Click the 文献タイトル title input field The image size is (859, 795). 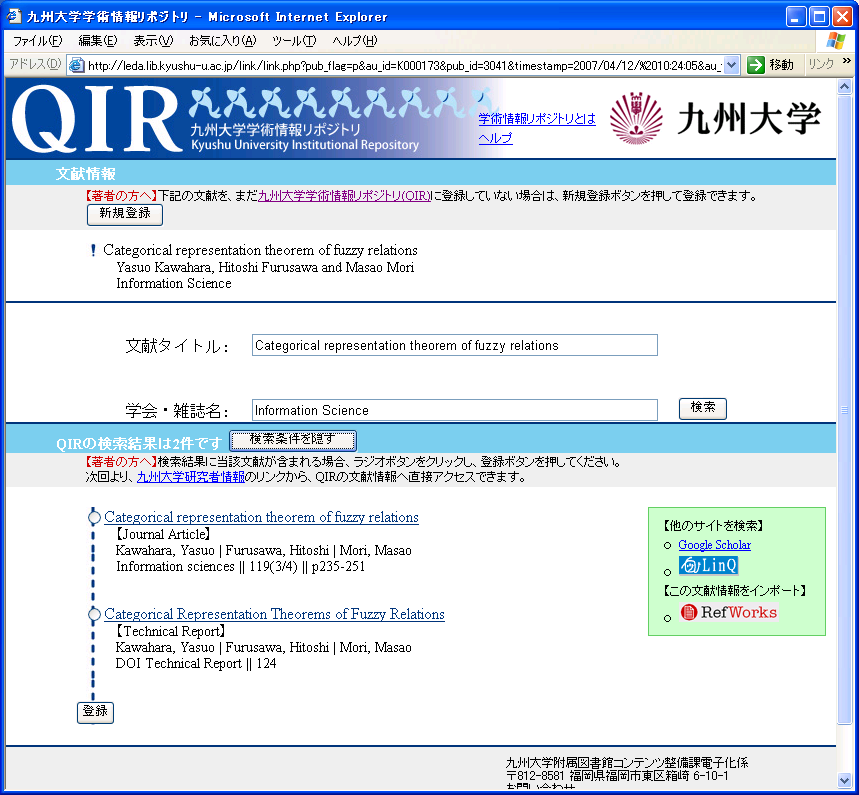click(x=454, y=346)
